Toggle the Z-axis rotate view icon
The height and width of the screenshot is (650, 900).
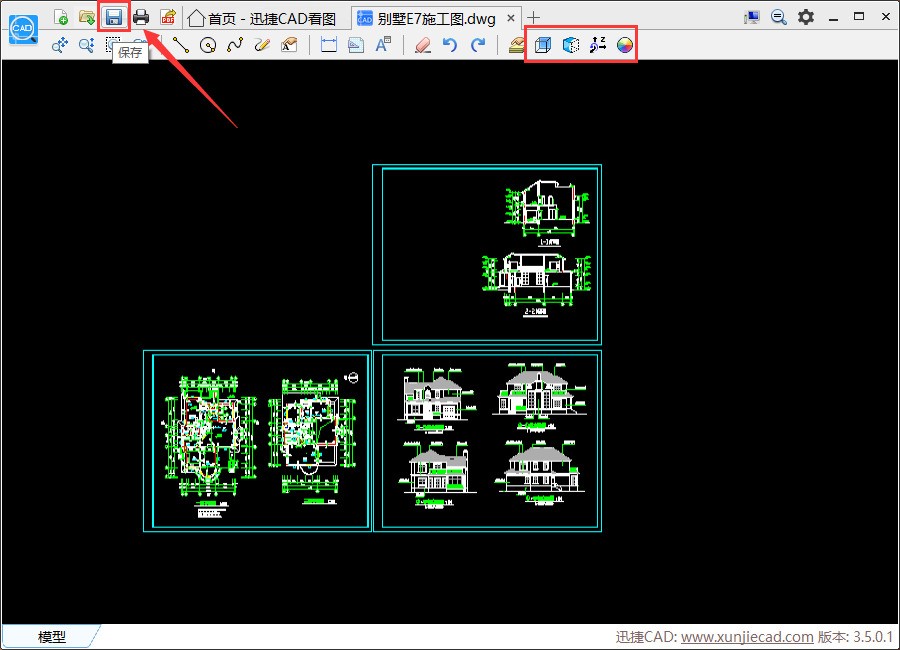(598, 45)
